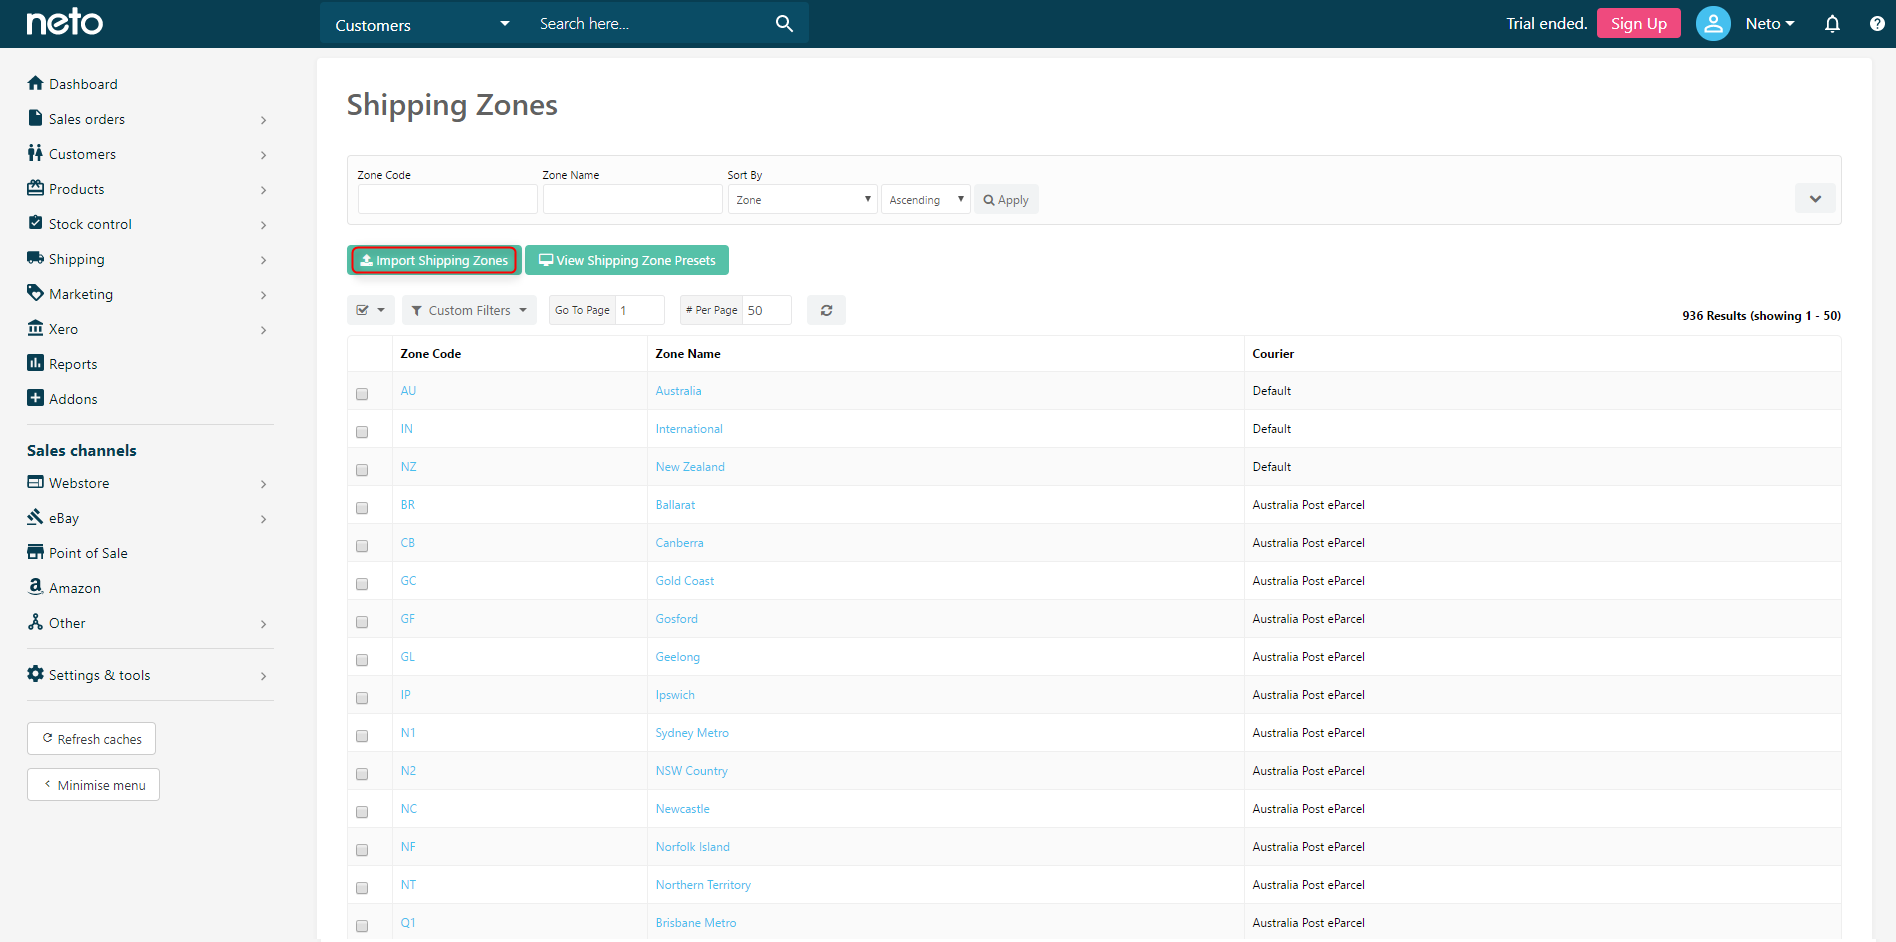Click the Other network icon
The image size is (1896, 942).
click(x=36, y=622)
